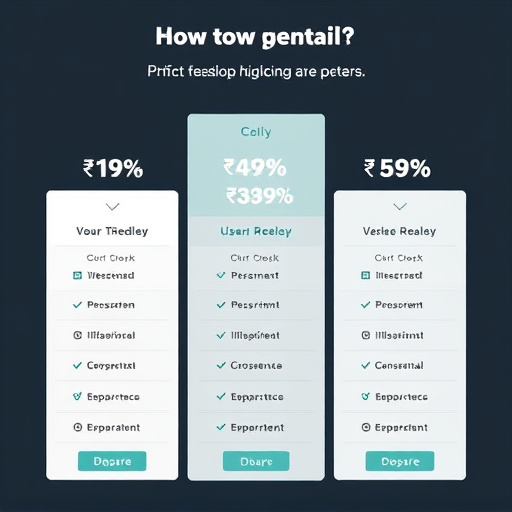This screenshot has height=512, width=512.
Task: Click the clock icon in the left card
Action: tap(77, 335)
